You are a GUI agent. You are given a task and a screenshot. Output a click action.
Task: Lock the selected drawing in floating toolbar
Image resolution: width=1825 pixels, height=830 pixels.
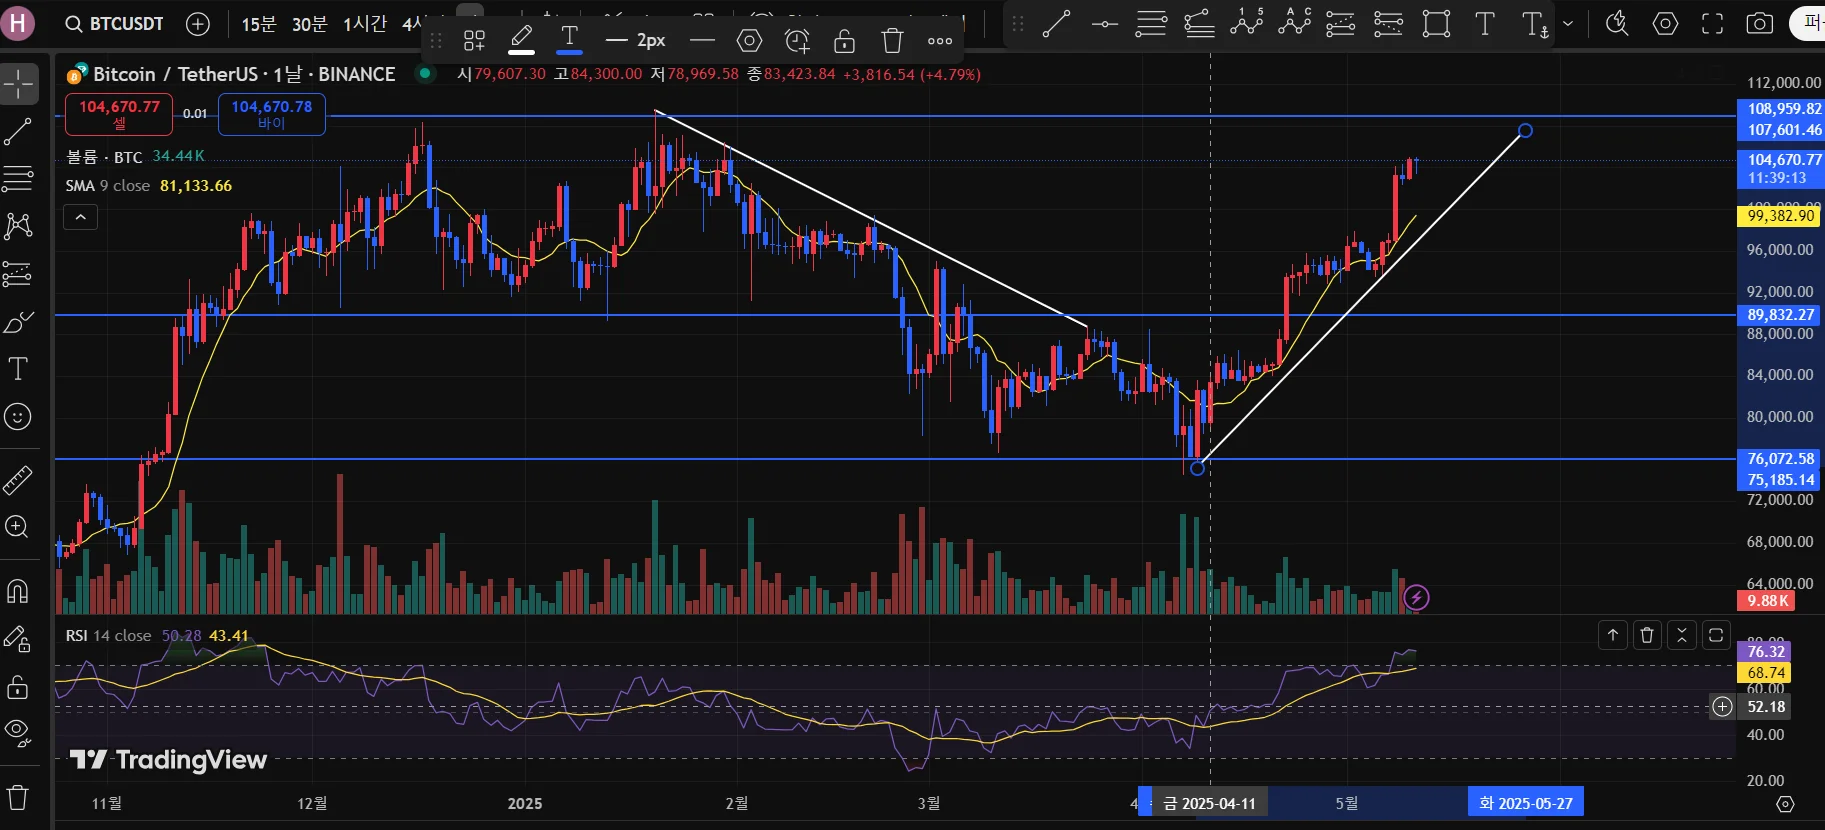click(x=844, y=40)
